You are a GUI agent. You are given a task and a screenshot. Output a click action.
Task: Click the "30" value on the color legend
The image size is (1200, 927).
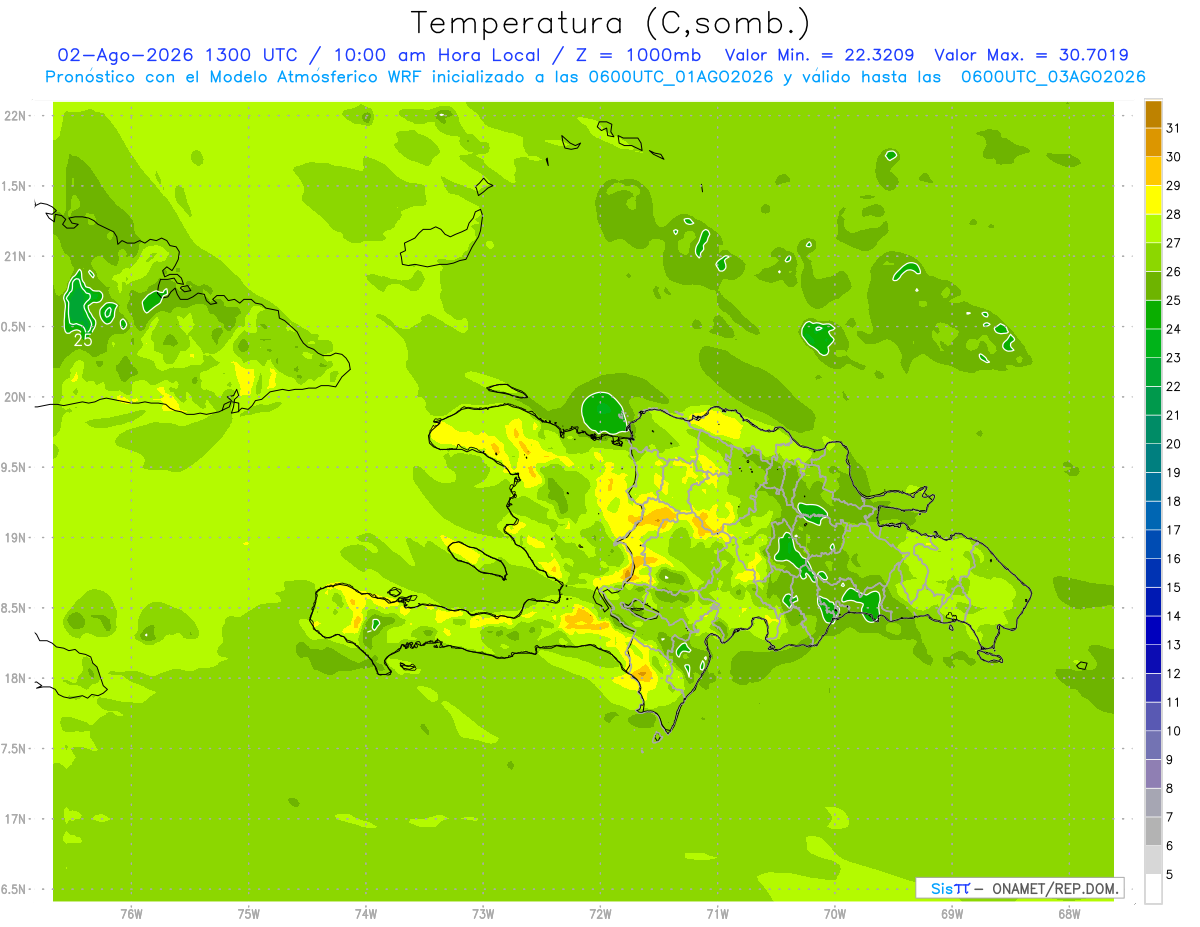click(1173, 156)
